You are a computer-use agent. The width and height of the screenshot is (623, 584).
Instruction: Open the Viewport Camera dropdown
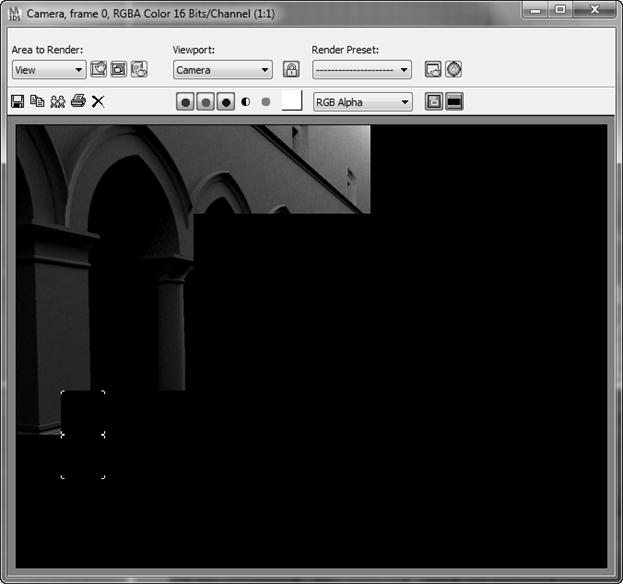pos(222,70)
